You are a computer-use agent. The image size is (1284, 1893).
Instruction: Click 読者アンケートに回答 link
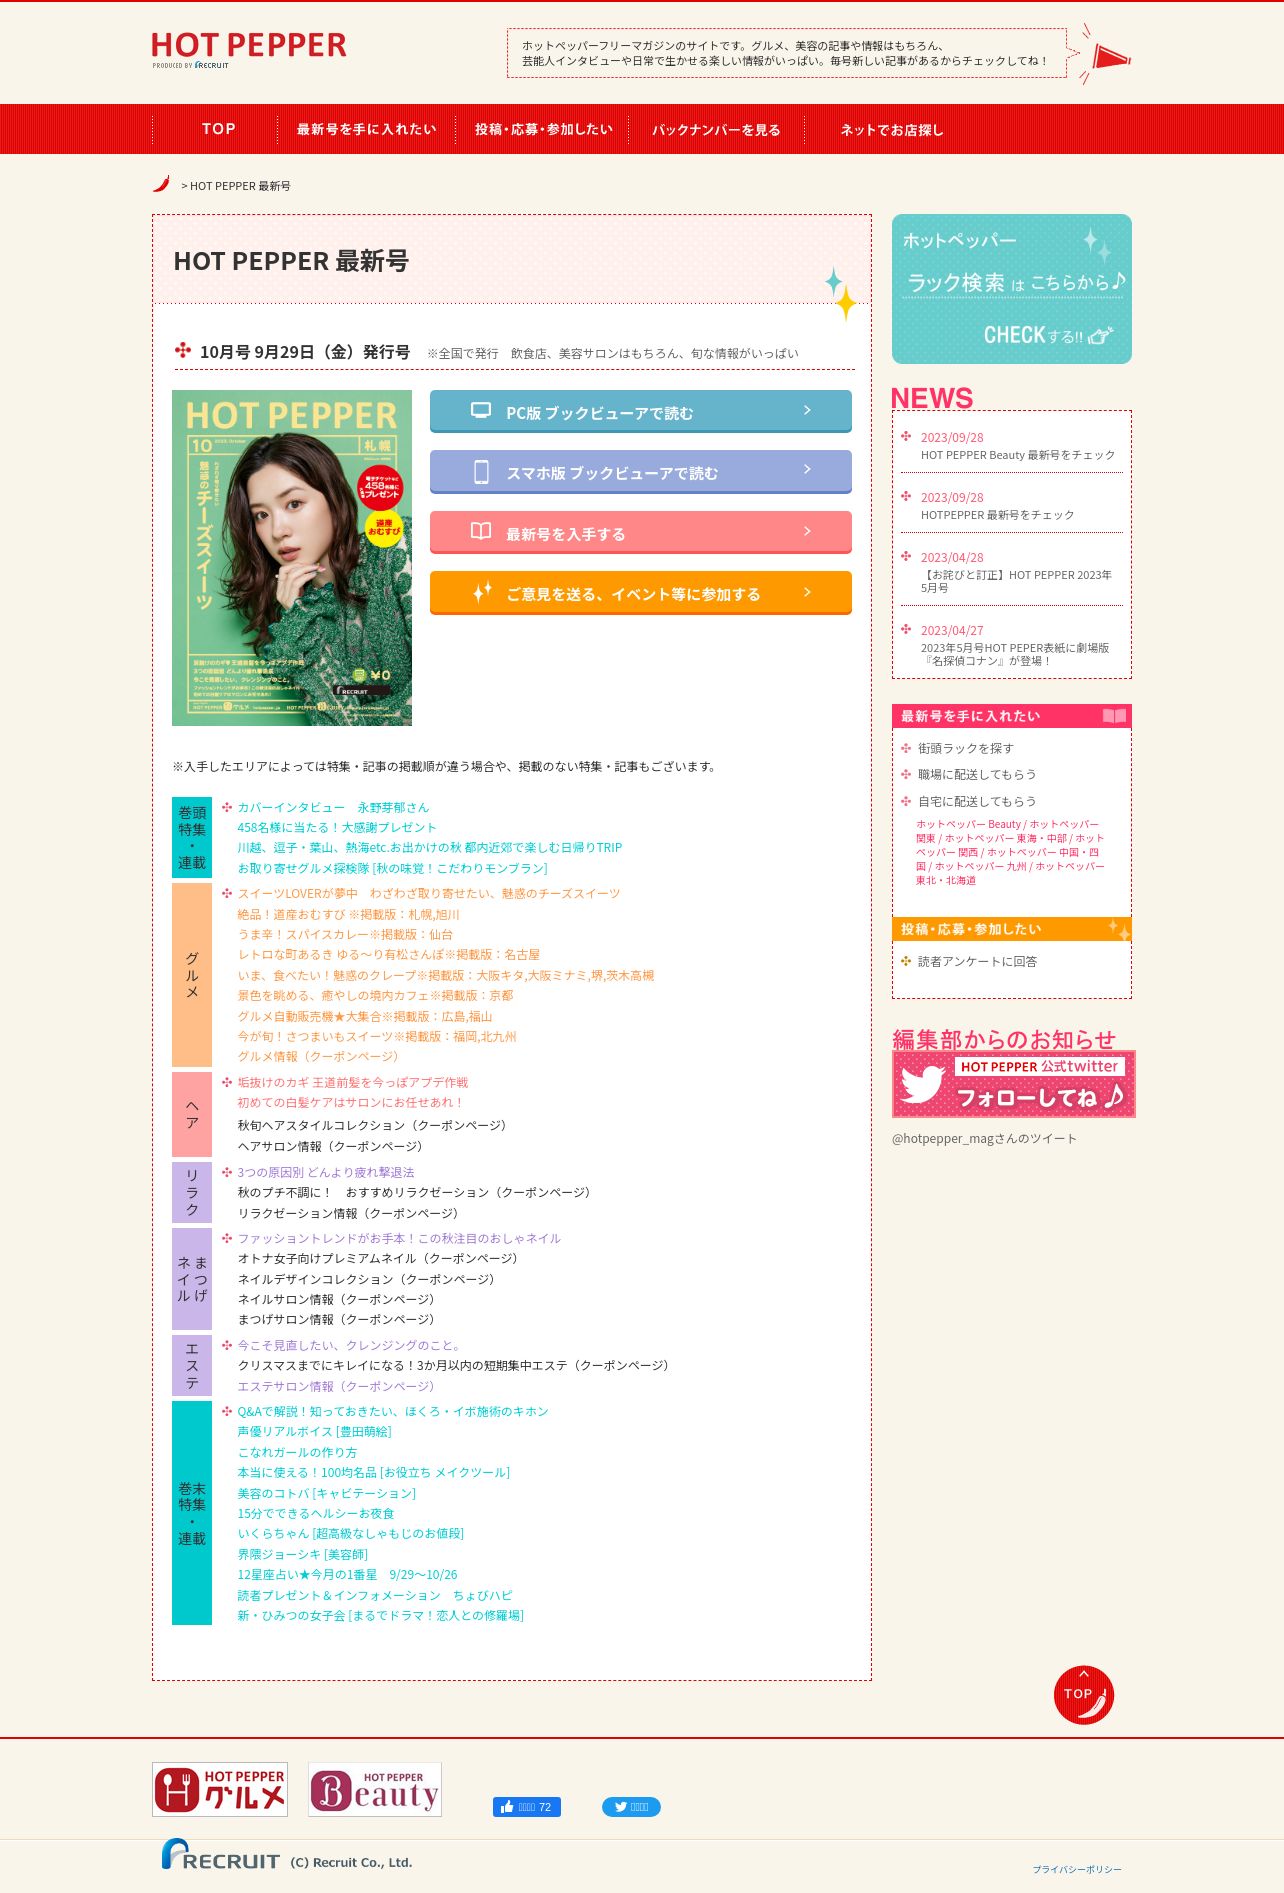(x=977, y=961)
